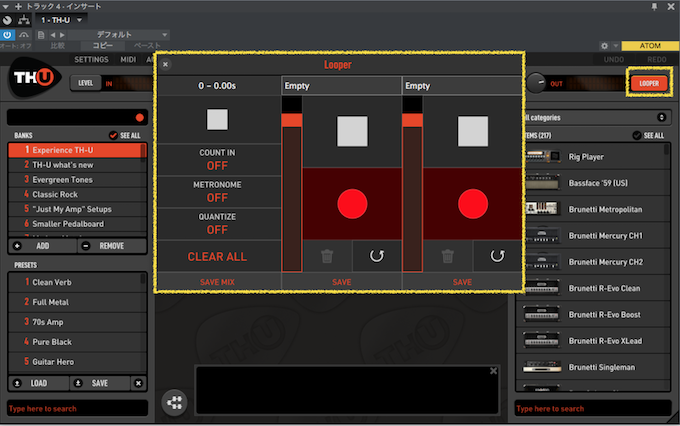
Task: Select previous preset arrow
Action: [x=52, y=35]
